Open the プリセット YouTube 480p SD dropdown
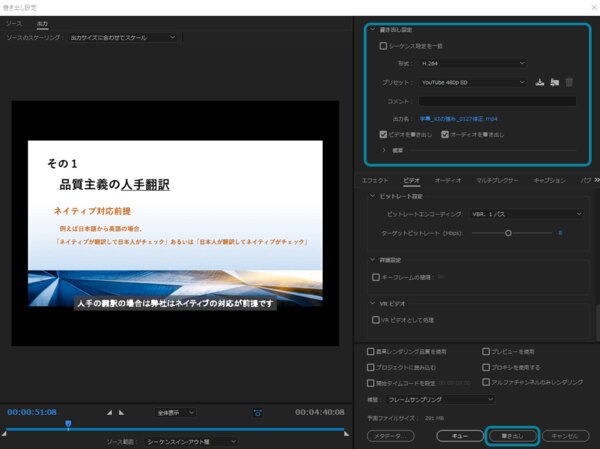 coord(470,82)
